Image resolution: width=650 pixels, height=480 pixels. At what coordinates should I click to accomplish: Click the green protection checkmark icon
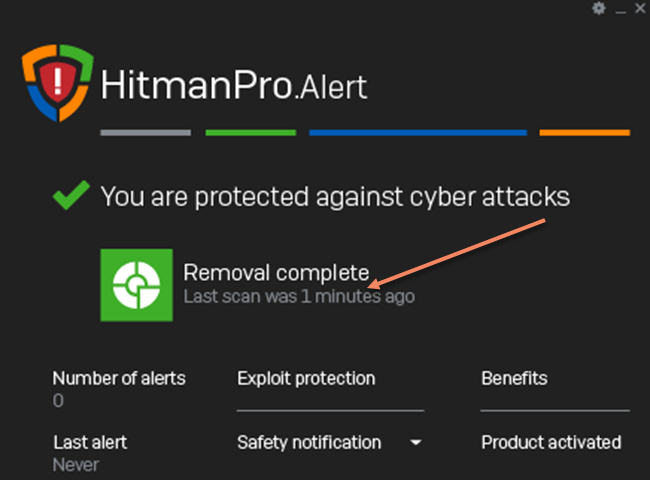71,195
